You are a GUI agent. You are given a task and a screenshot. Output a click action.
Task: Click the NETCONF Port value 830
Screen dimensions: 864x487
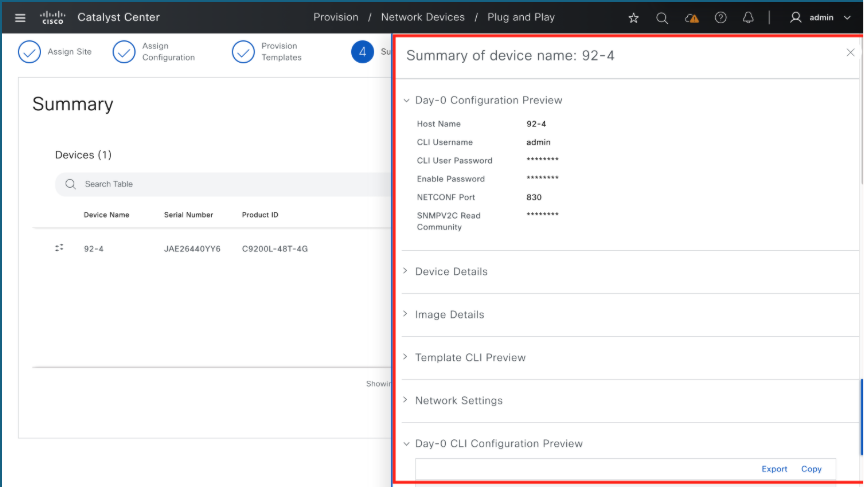[534, 197]
